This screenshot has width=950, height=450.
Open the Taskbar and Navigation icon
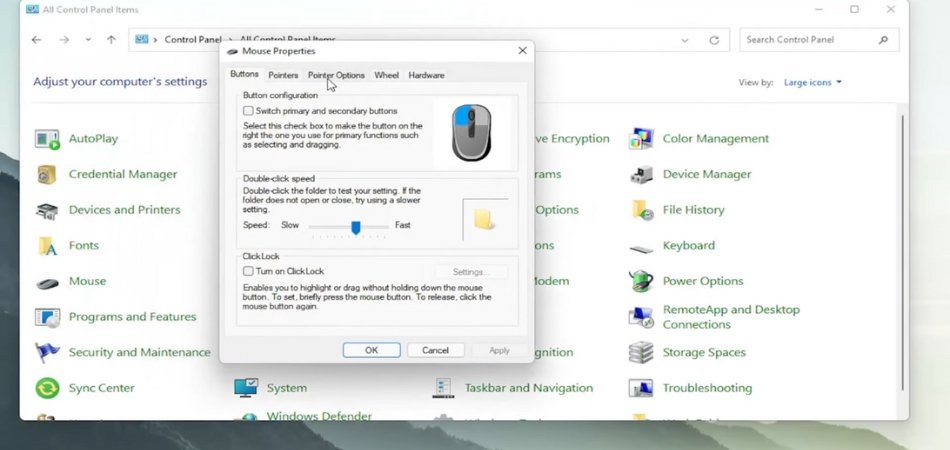point(443,388)
